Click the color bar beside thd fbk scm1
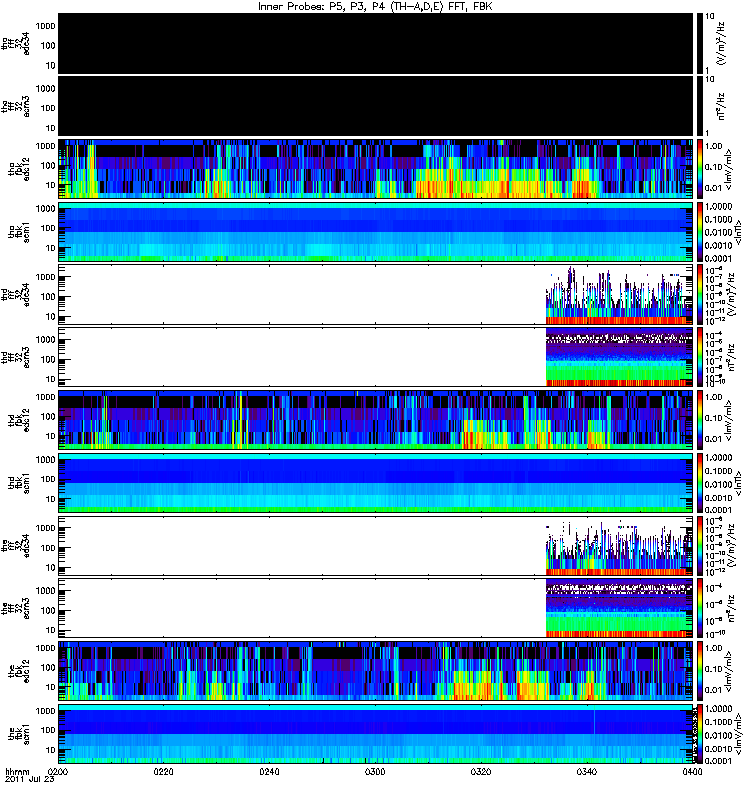This screenshot has height=800, width=750. 700,483
